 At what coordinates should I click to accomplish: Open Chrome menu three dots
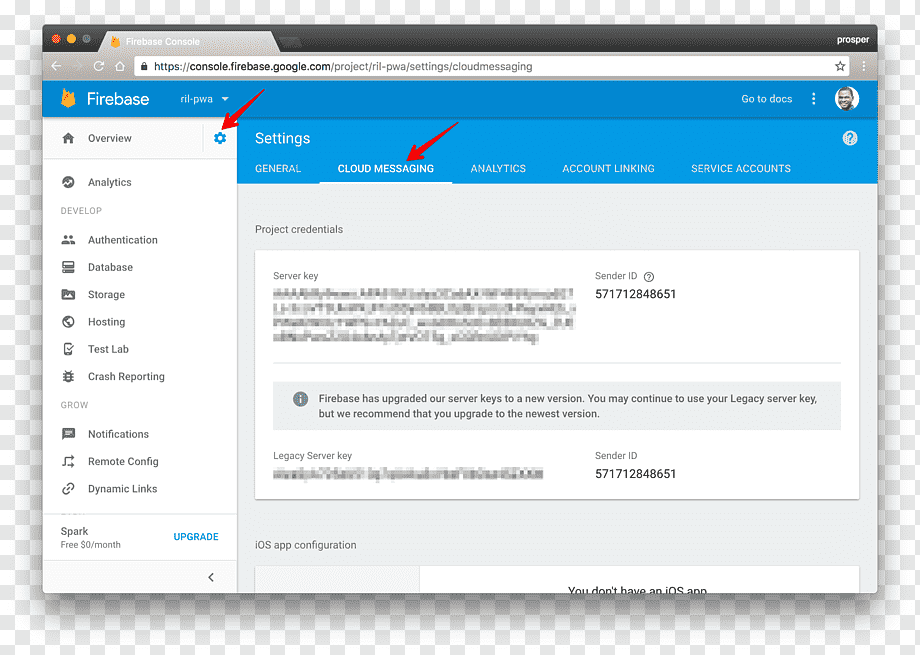pos(864,66)
